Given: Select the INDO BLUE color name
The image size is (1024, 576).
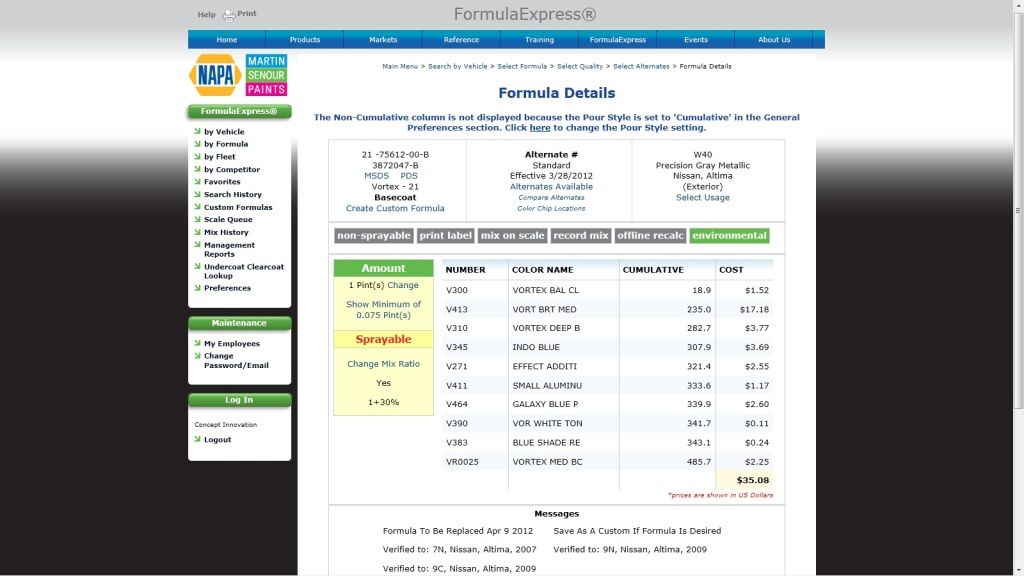Looking at the screenshot, I should click(x=536, y=347).
